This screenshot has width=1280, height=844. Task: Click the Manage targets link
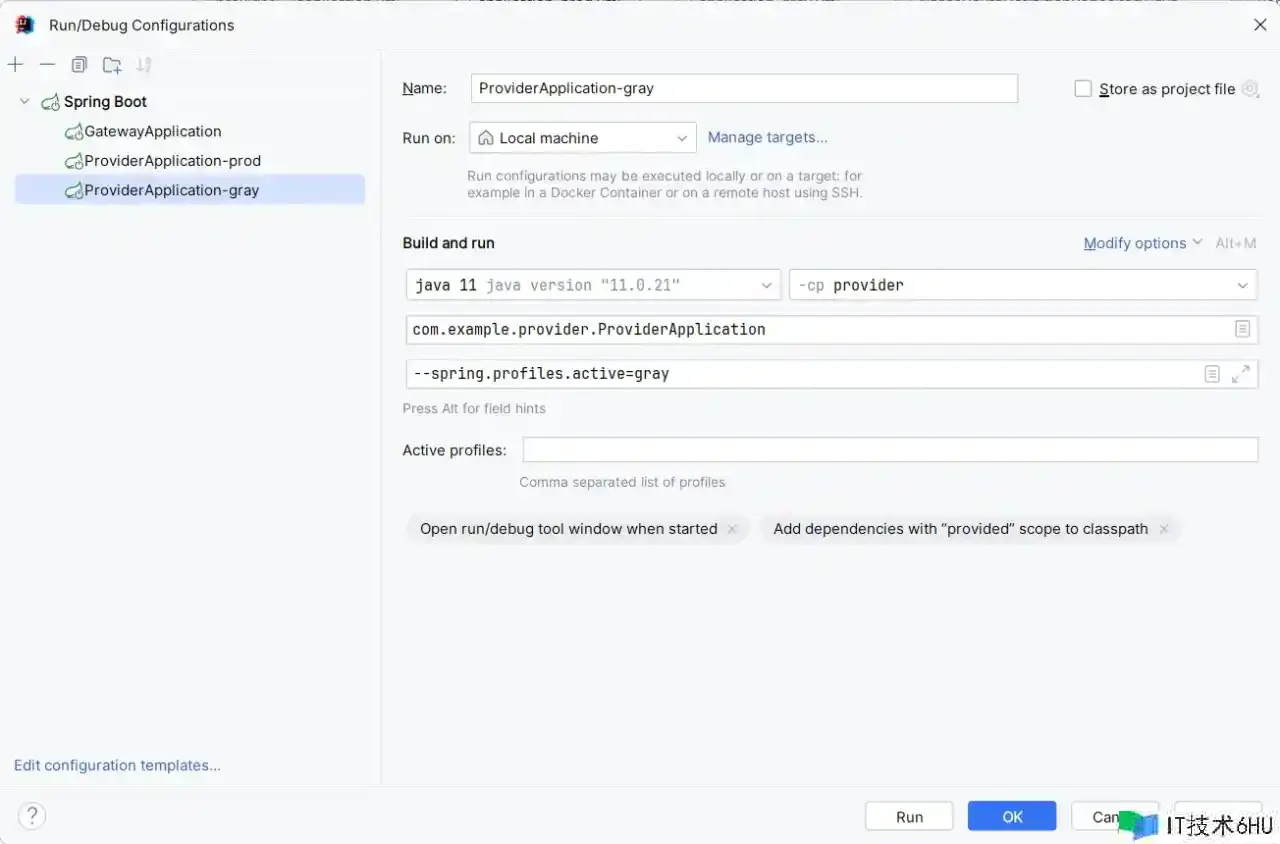[767, 137]
